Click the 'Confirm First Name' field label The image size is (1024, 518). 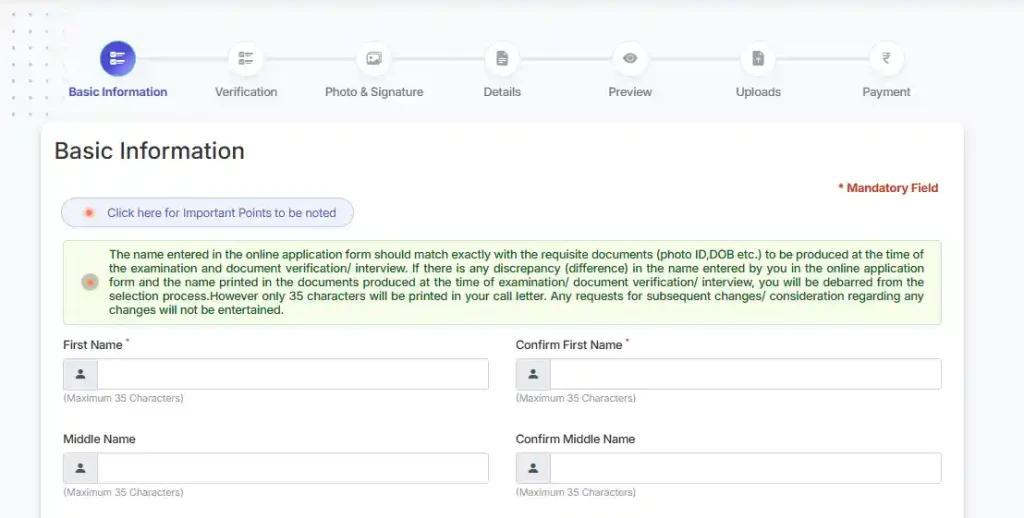[569, 345]
